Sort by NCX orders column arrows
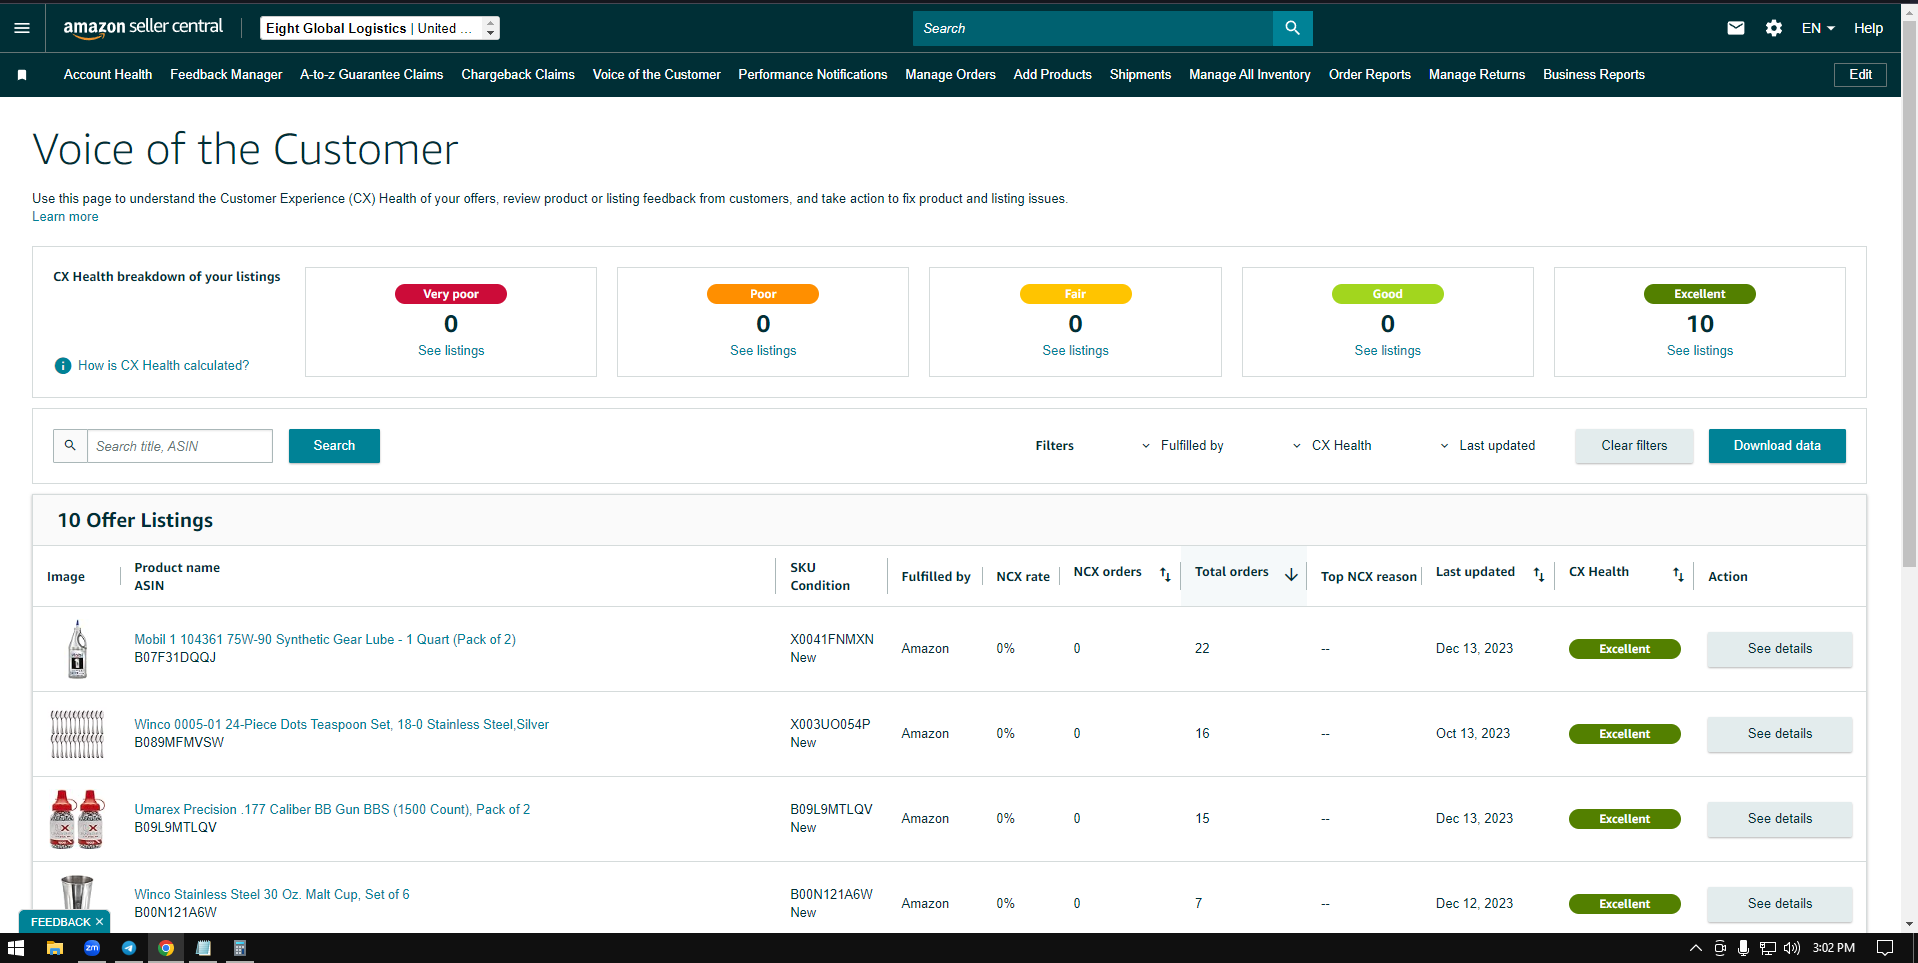1918x963 pixels. [1165, 574]
